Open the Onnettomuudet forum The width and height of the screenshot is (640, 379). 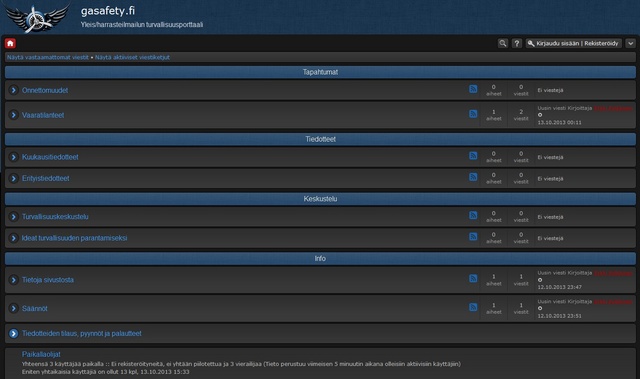pos(45,90)
